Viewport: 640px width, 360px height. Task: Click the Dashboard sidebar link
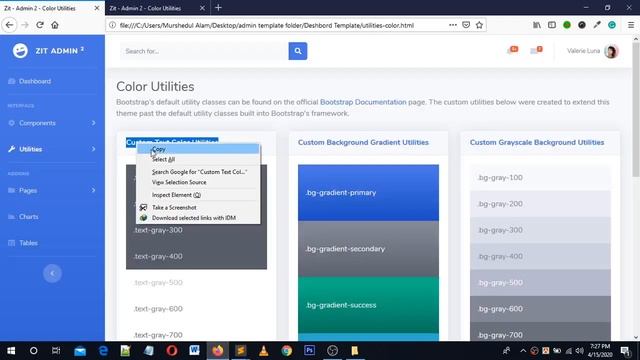pos(35,81)
